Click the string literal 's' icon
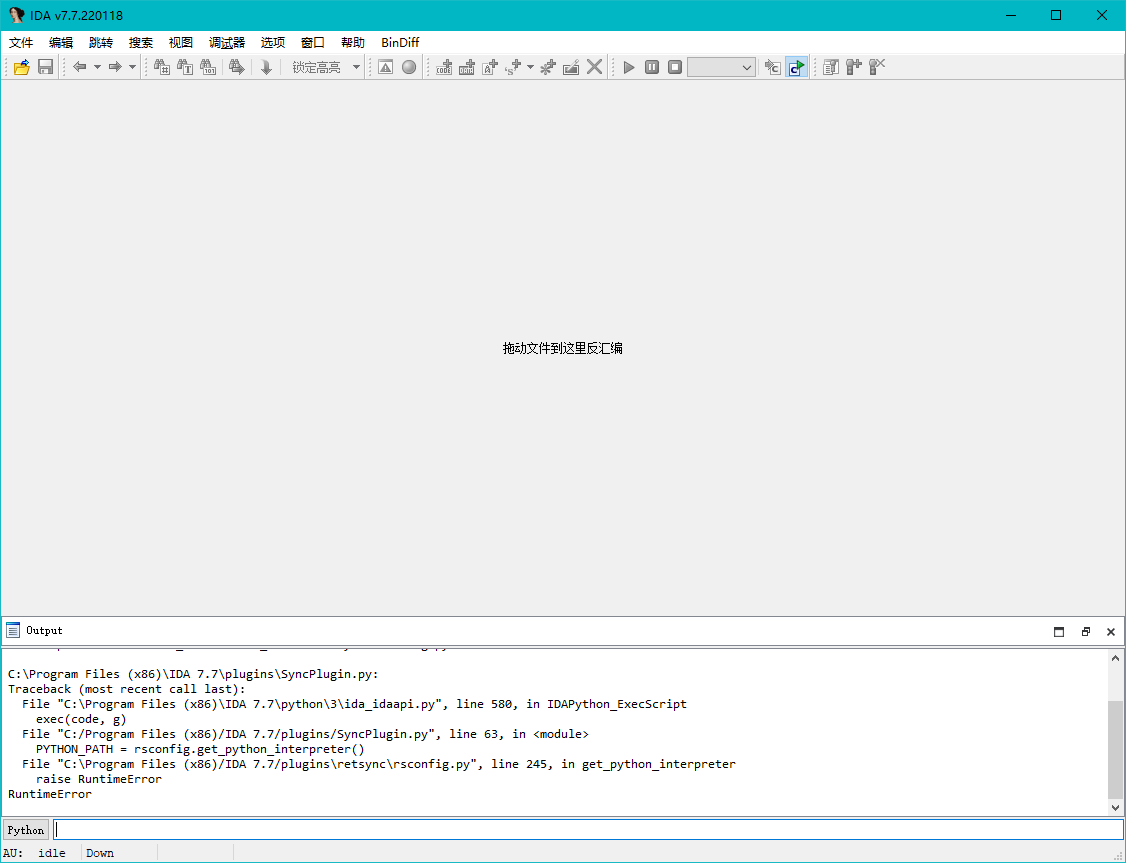The width and height of the screenshot is (1126, 863). coord(513,67)
